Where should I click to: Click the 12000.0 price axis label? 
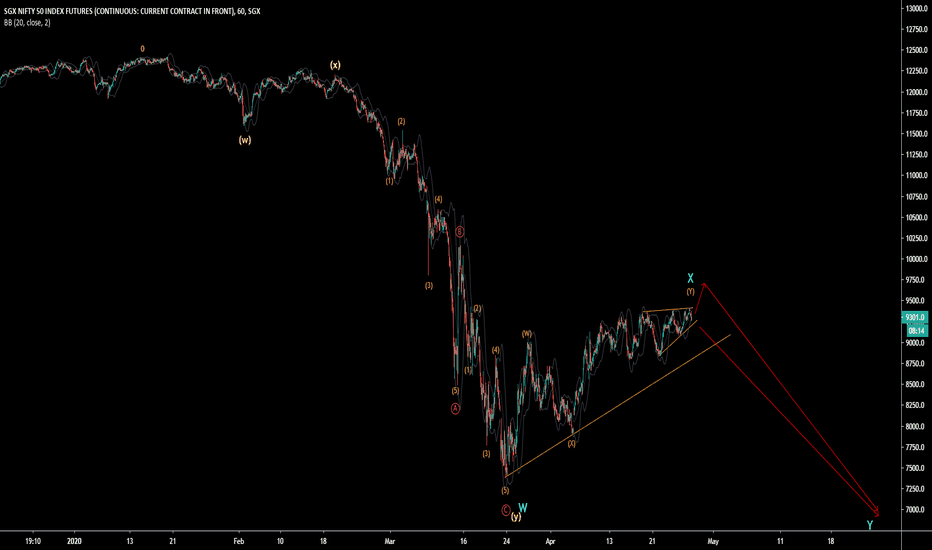point(918,92)
